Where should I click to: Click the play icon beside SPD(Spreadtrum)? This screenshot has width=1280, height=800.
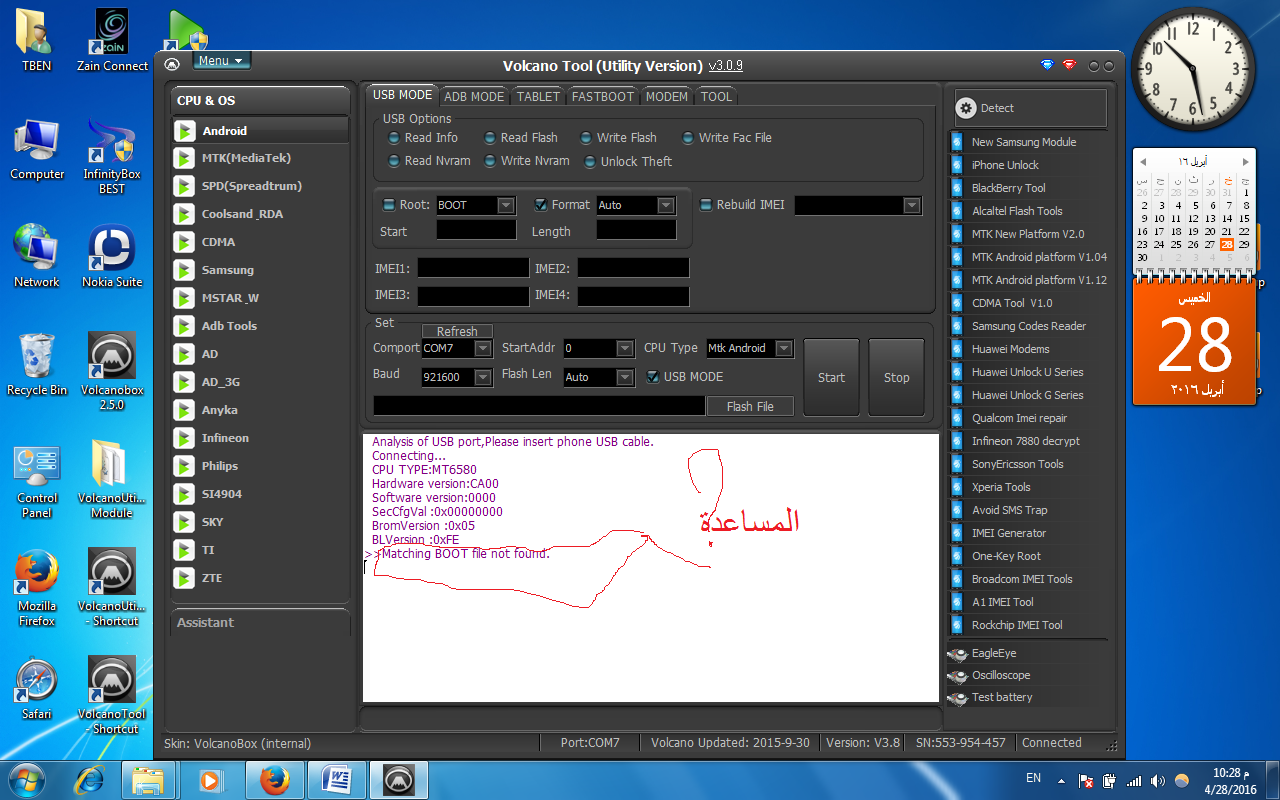click(x=184, y=187)
